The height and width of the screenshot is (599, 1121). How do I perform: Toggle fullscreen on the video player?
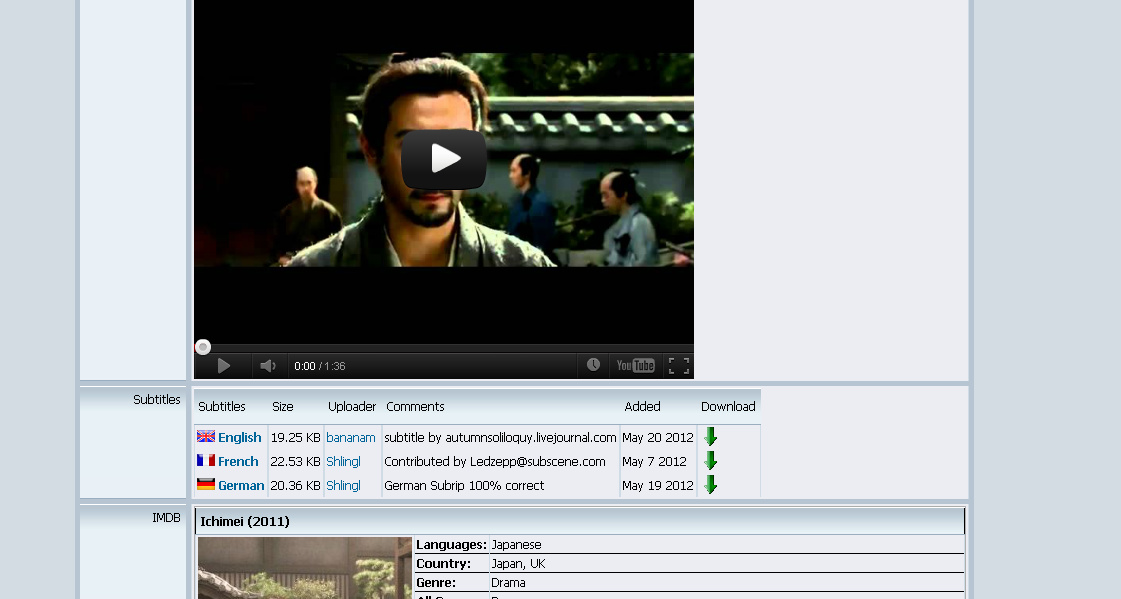[x=679, y=365]
